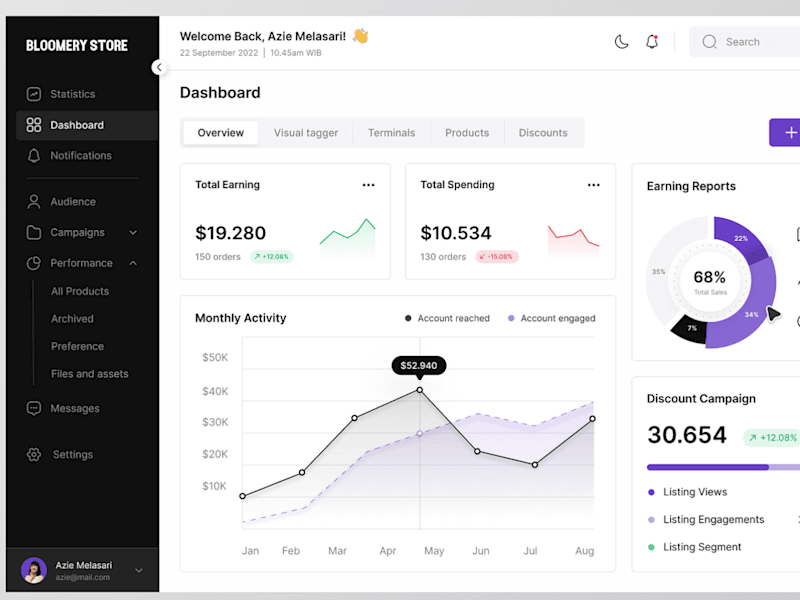This screenshot has width=800, height=600.
Task: Expand the Campaigns submenu chevron
Action: (133, 233)
